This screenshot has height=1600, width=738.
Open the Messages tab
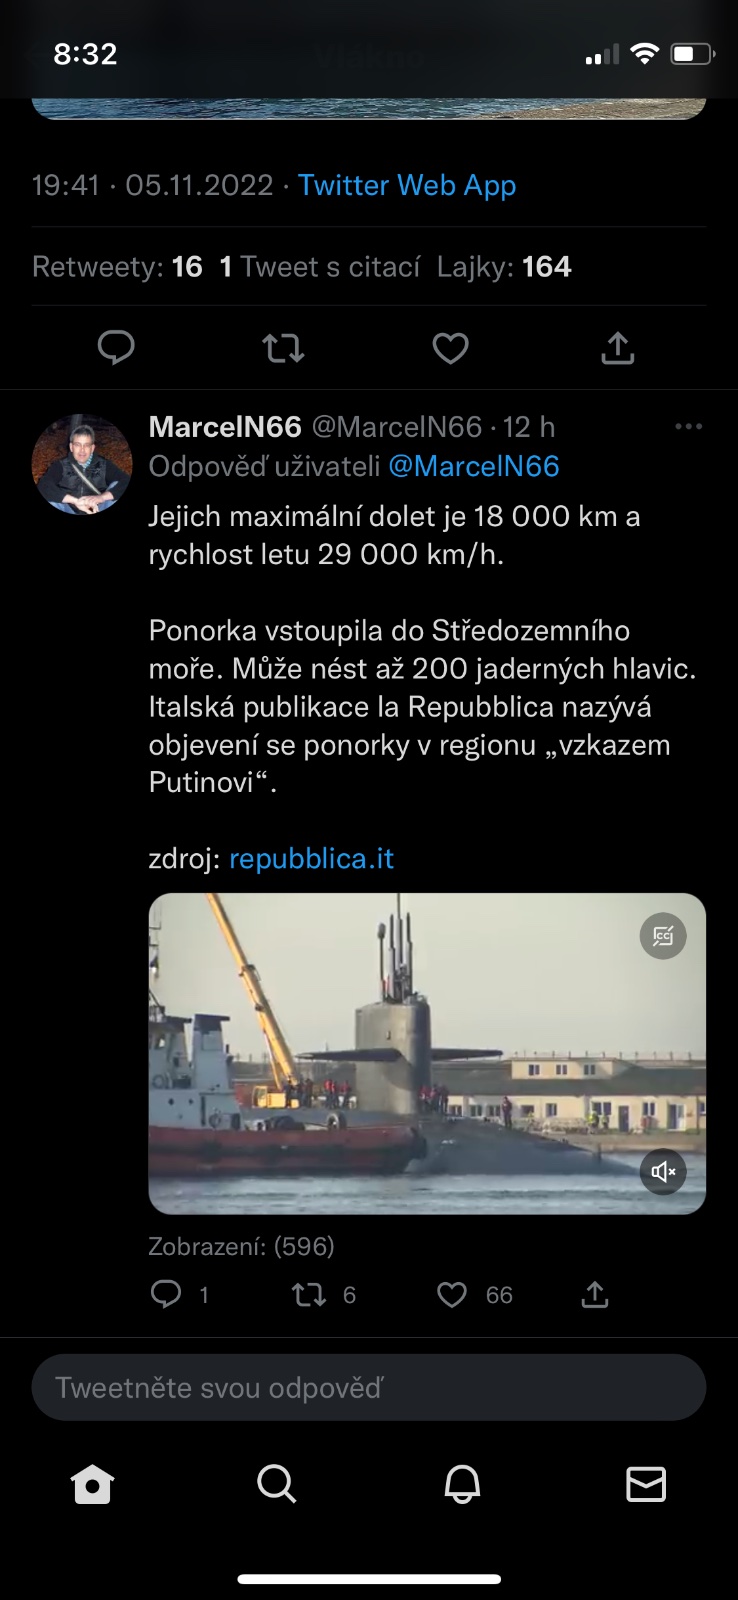tap(646, 1484)
